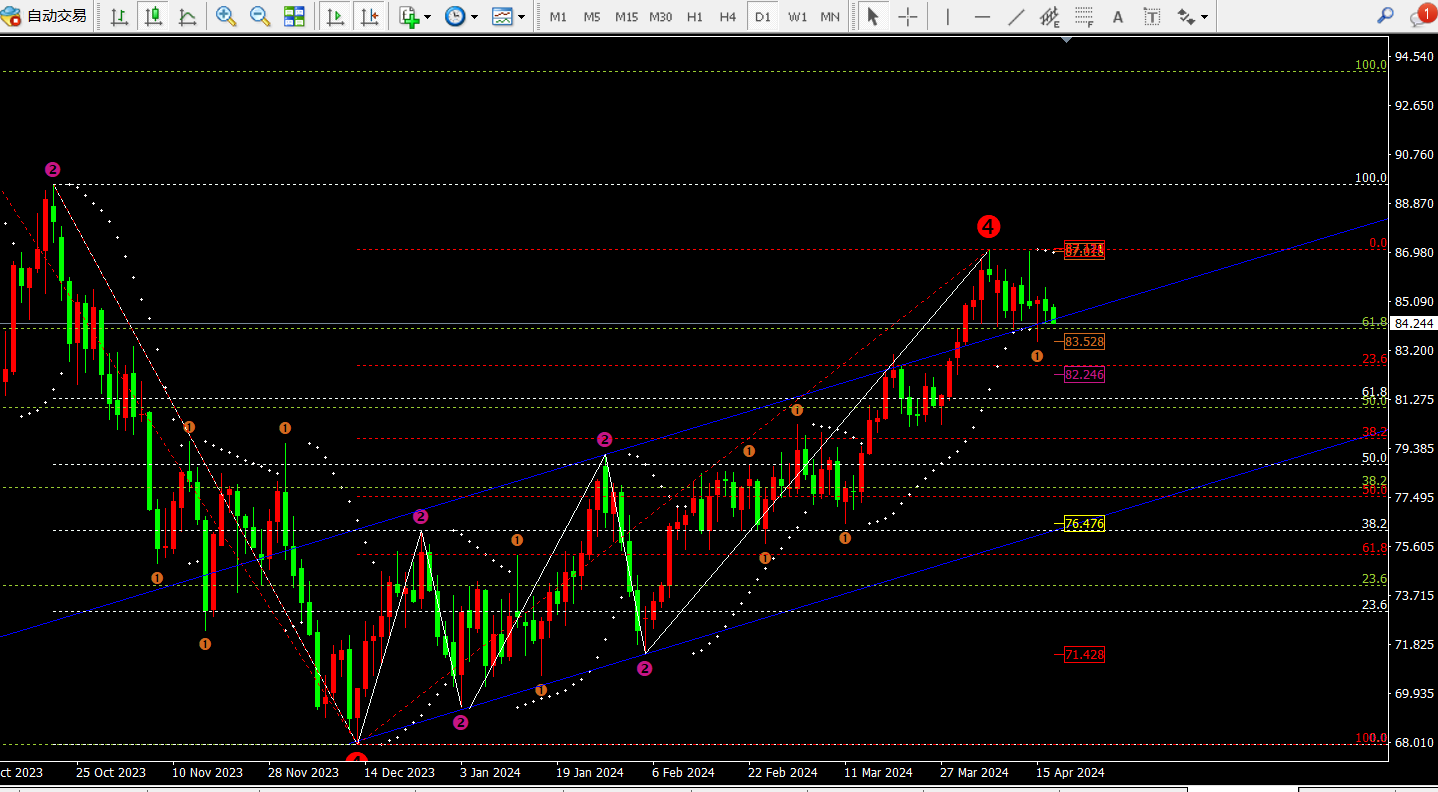Zoom in on the chart
Screen dimensions: 1438x792
point(226,16)
